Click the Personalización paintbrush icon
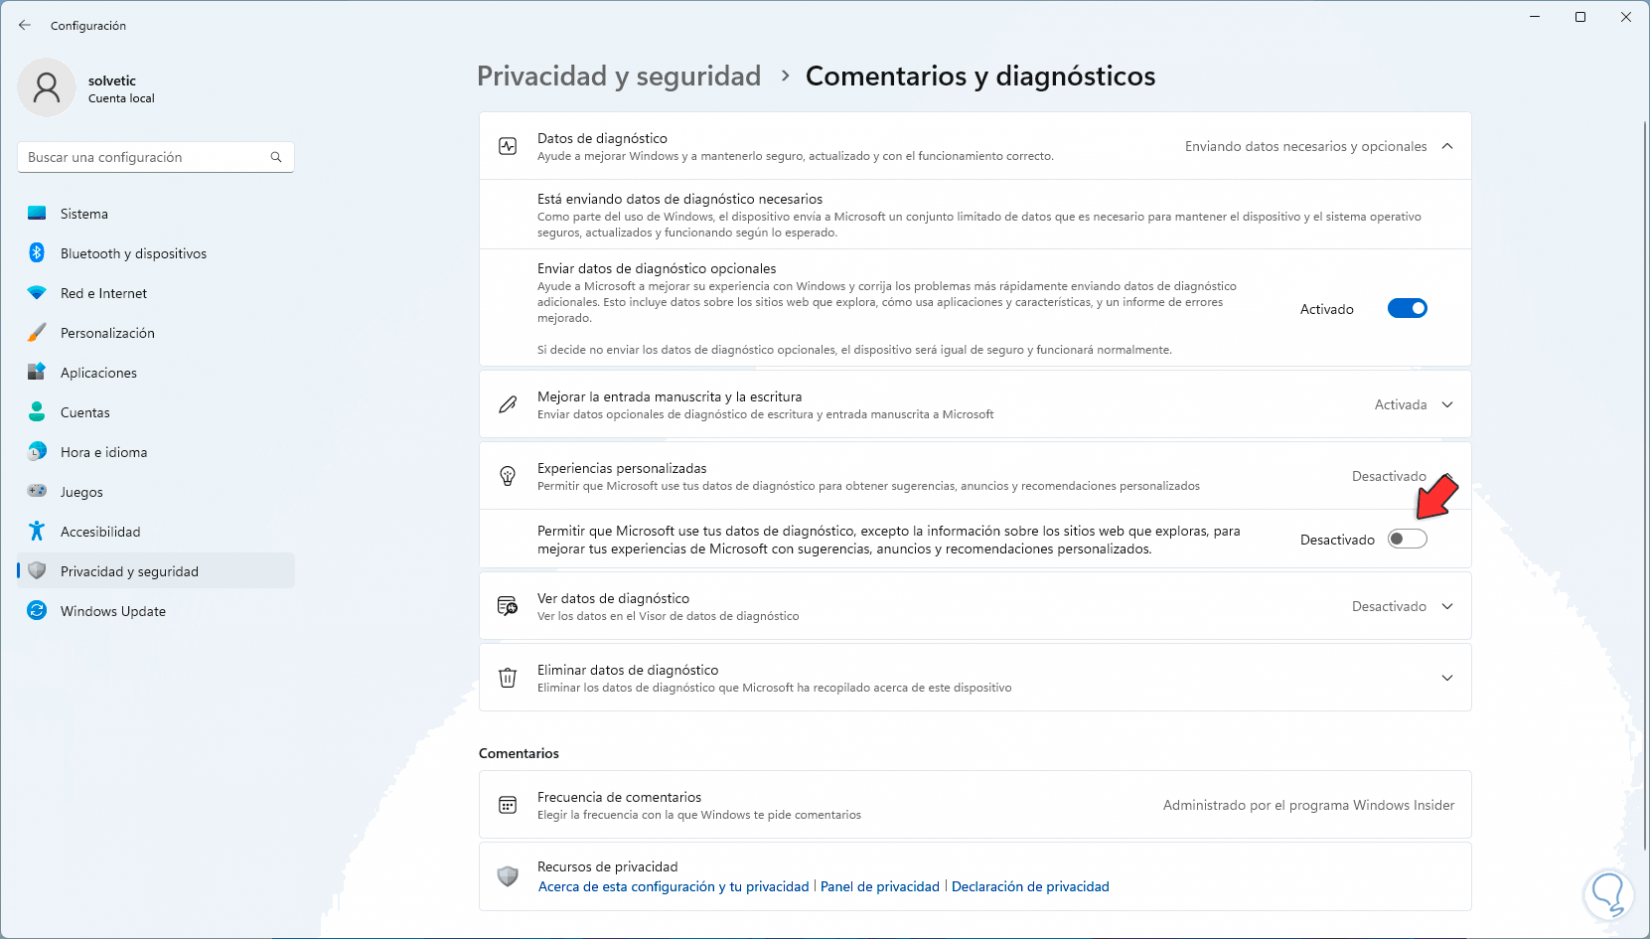This screenshot has height=939, width=1650. pyautogui.click(x=37, y=333)
